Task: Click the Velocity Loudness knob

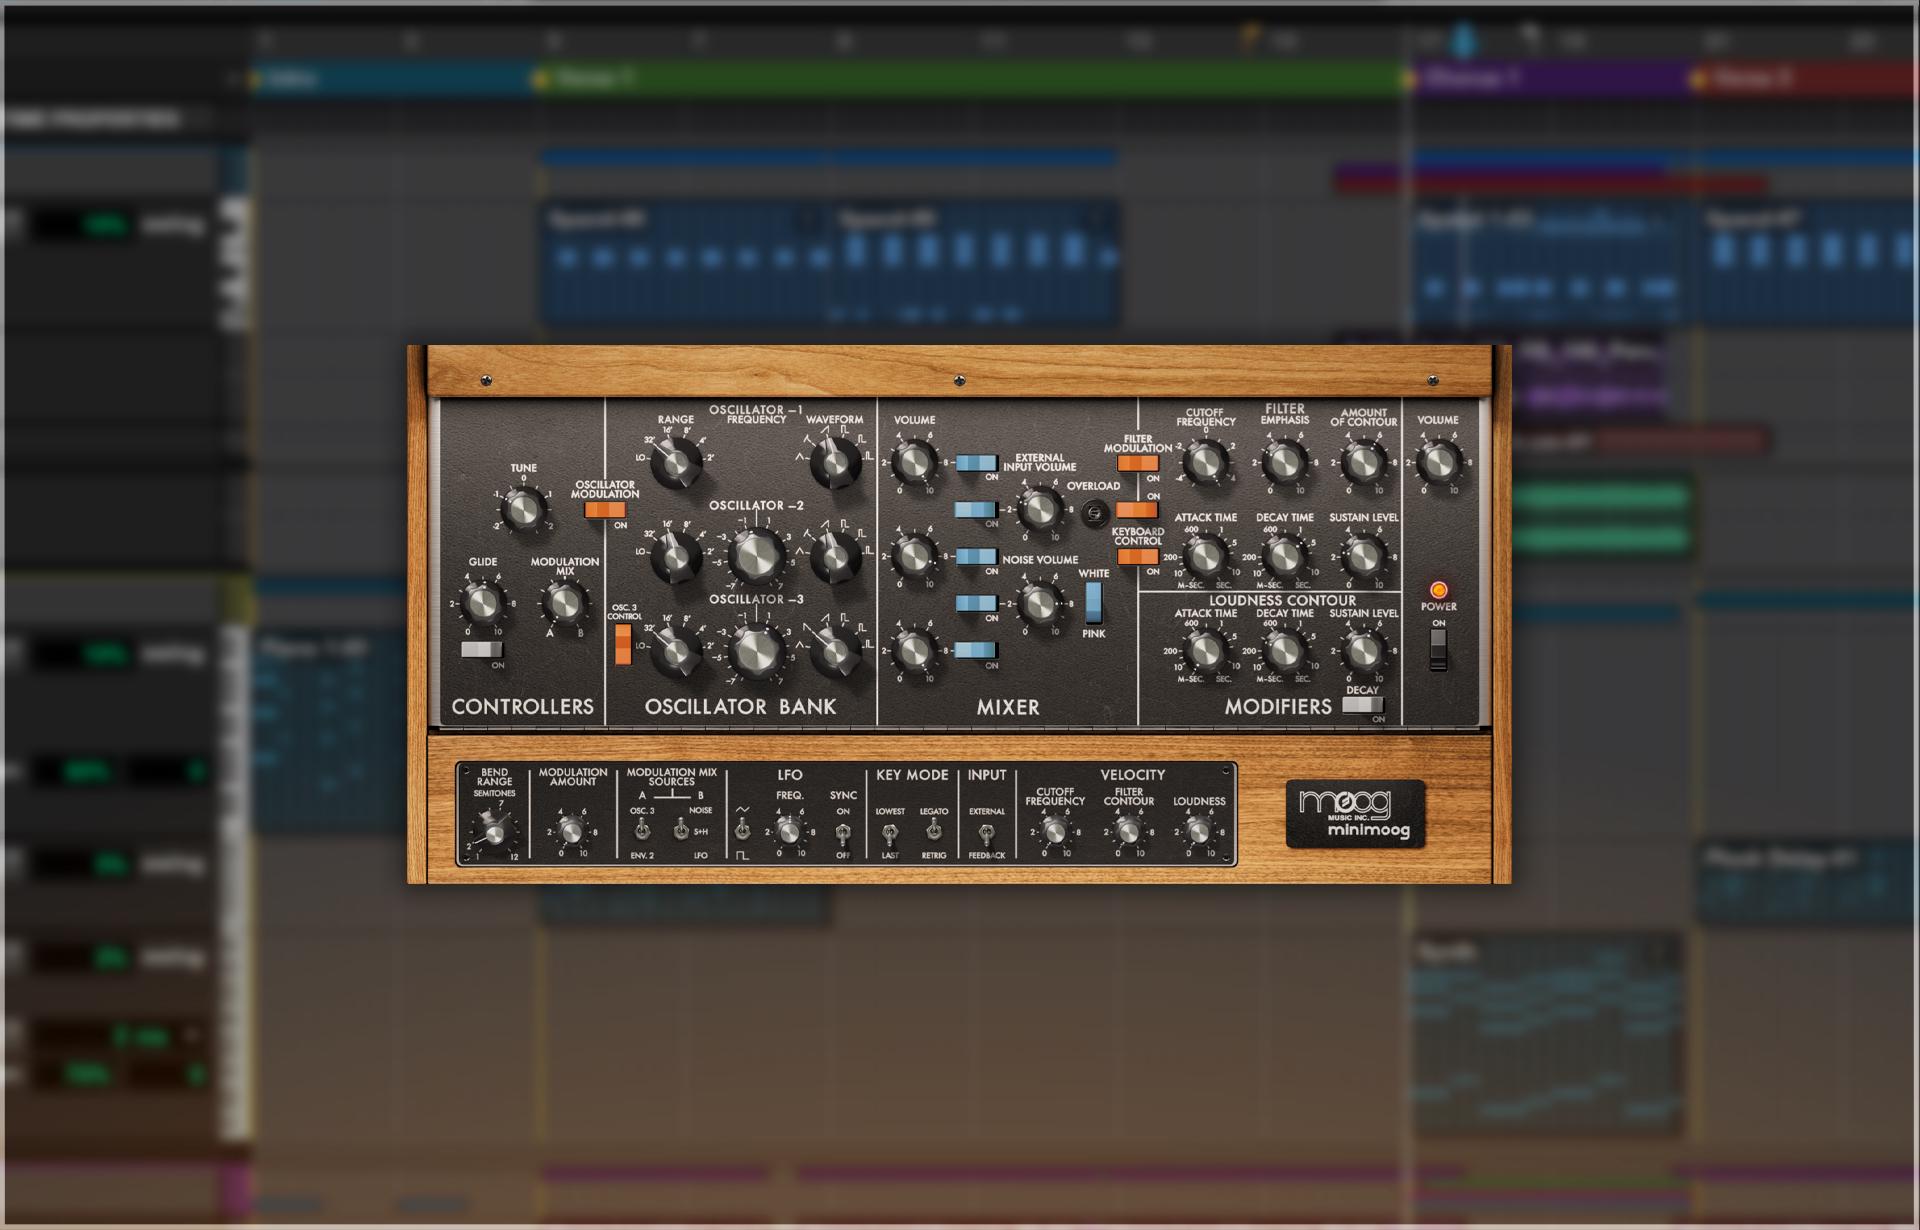Action: tap(1198, 831)
